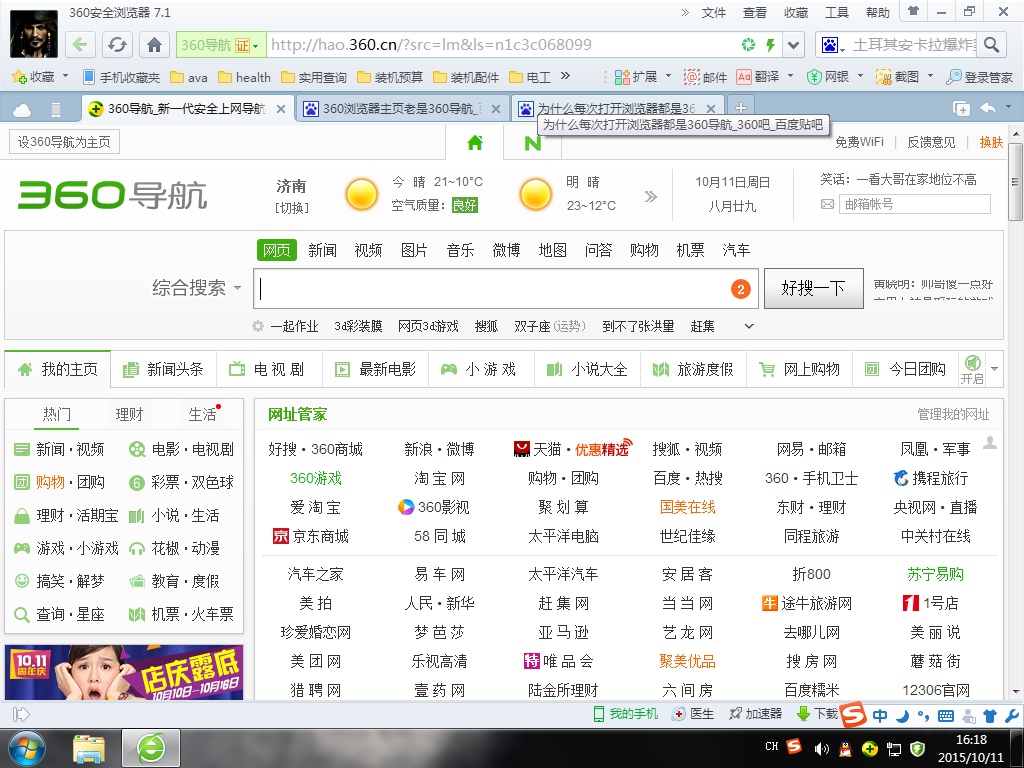
Task: Expand the 综合搜索 search type dropdown
Action: click(x=197, y=288)
